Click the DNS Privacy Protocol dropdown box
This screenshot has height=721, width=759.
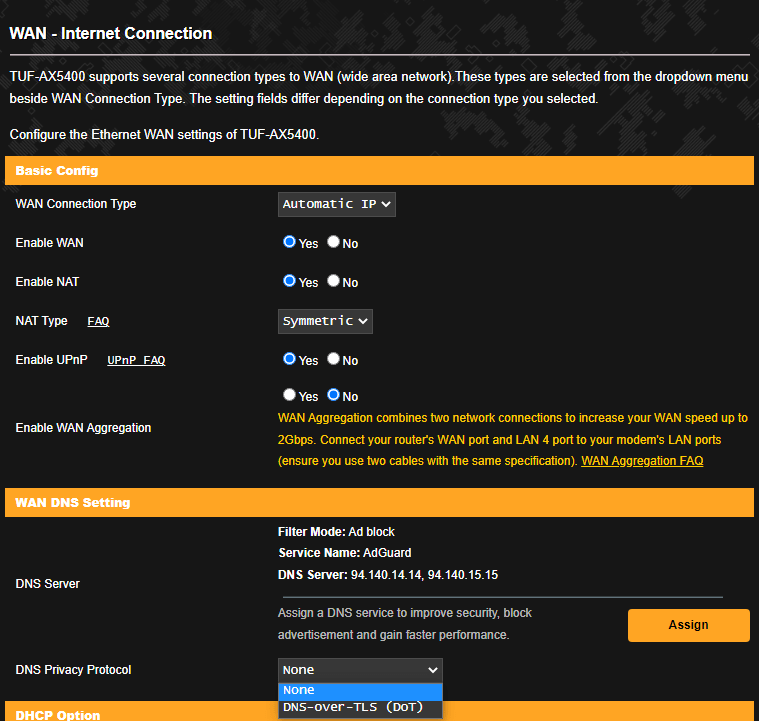point(360,670)
